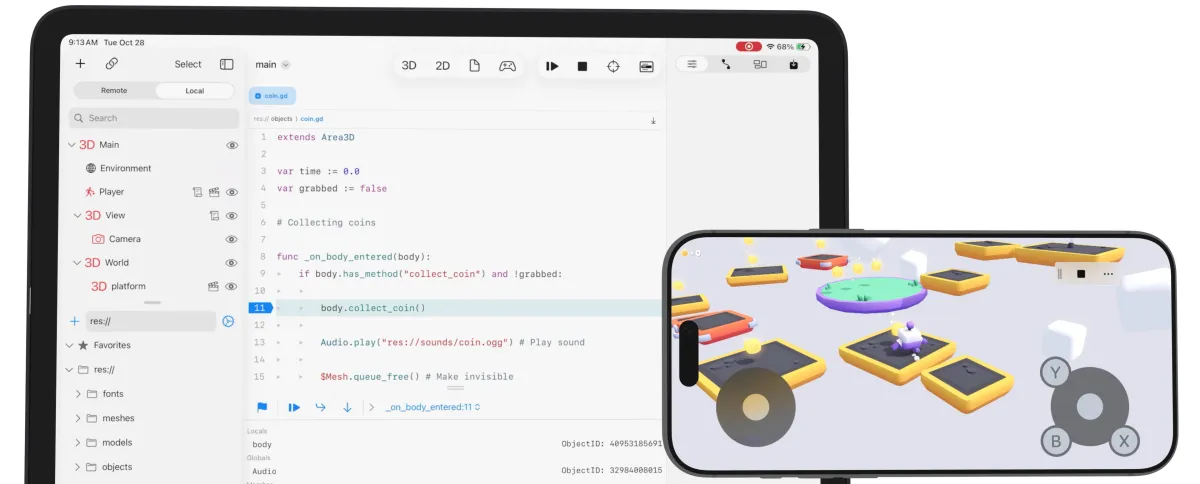Expand the meshes folder
This screenshot has width=1200, height=484.
pyautogui.click(x=78, y=418)
